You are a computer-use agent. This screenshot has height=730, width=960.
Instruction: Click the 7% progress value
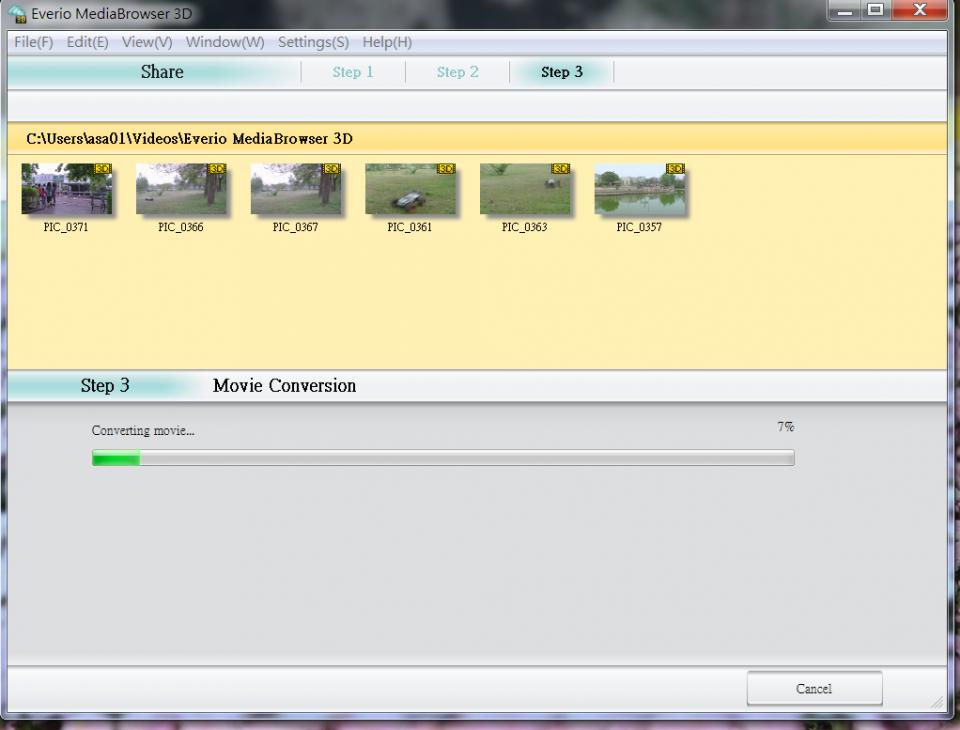pyautogui.click(x=786, y=427)
